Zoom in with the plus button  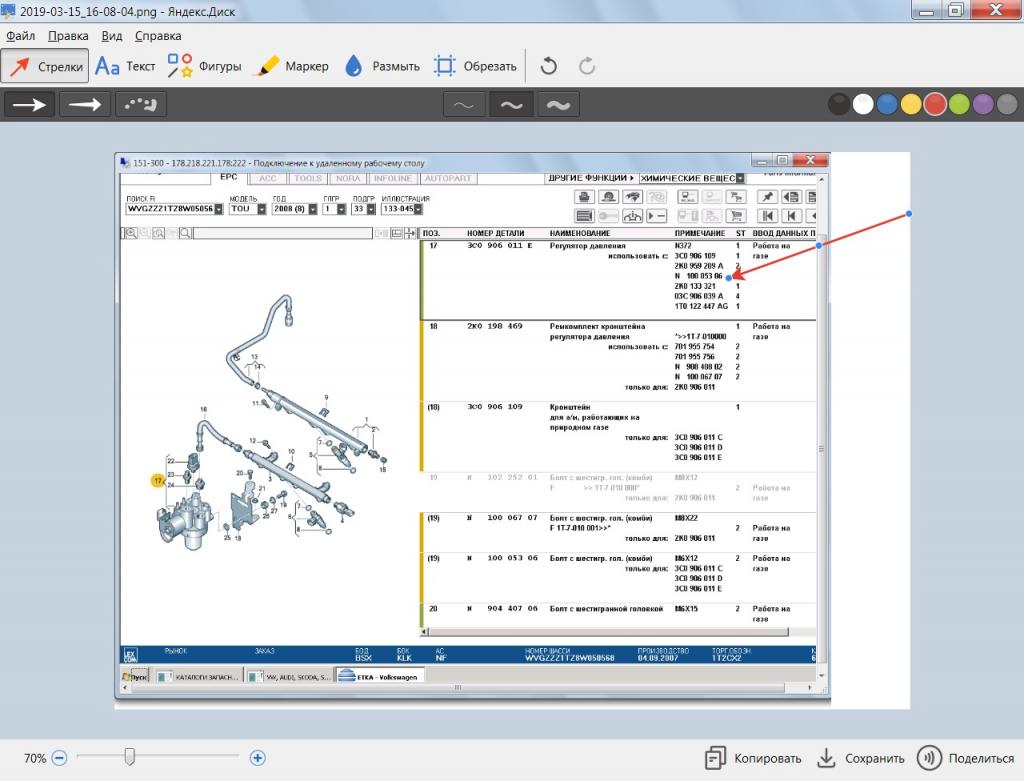pos(258,758)
